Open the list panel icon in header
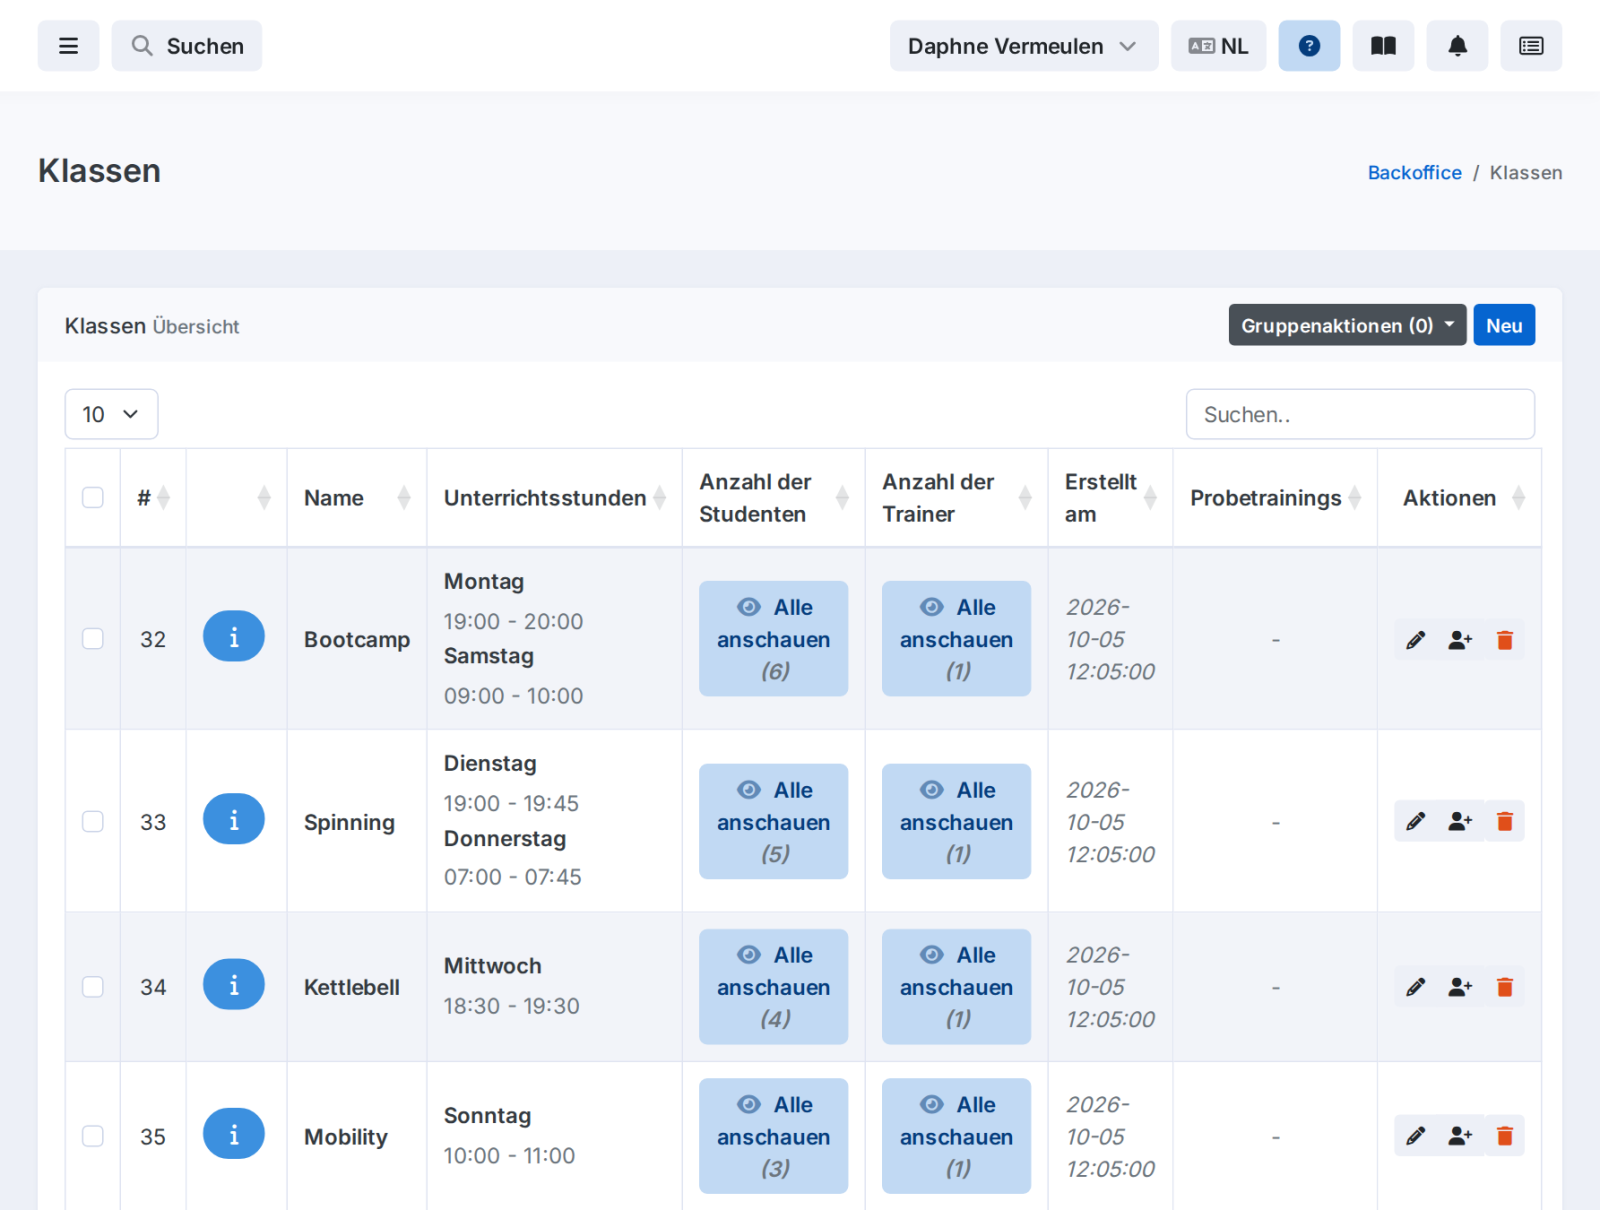 [1531, 46]
